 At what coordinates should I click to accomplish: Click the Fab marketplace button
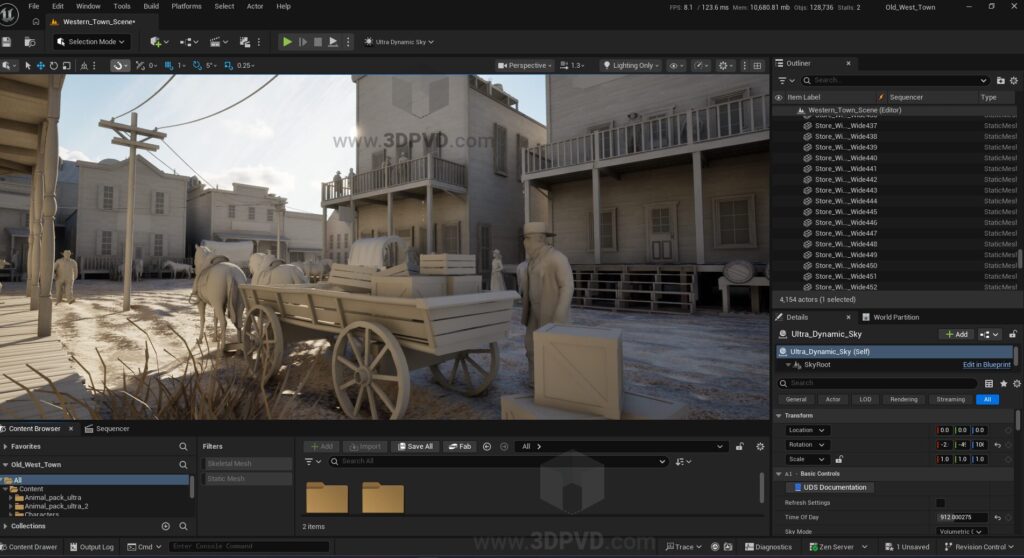tap(460, 447)
